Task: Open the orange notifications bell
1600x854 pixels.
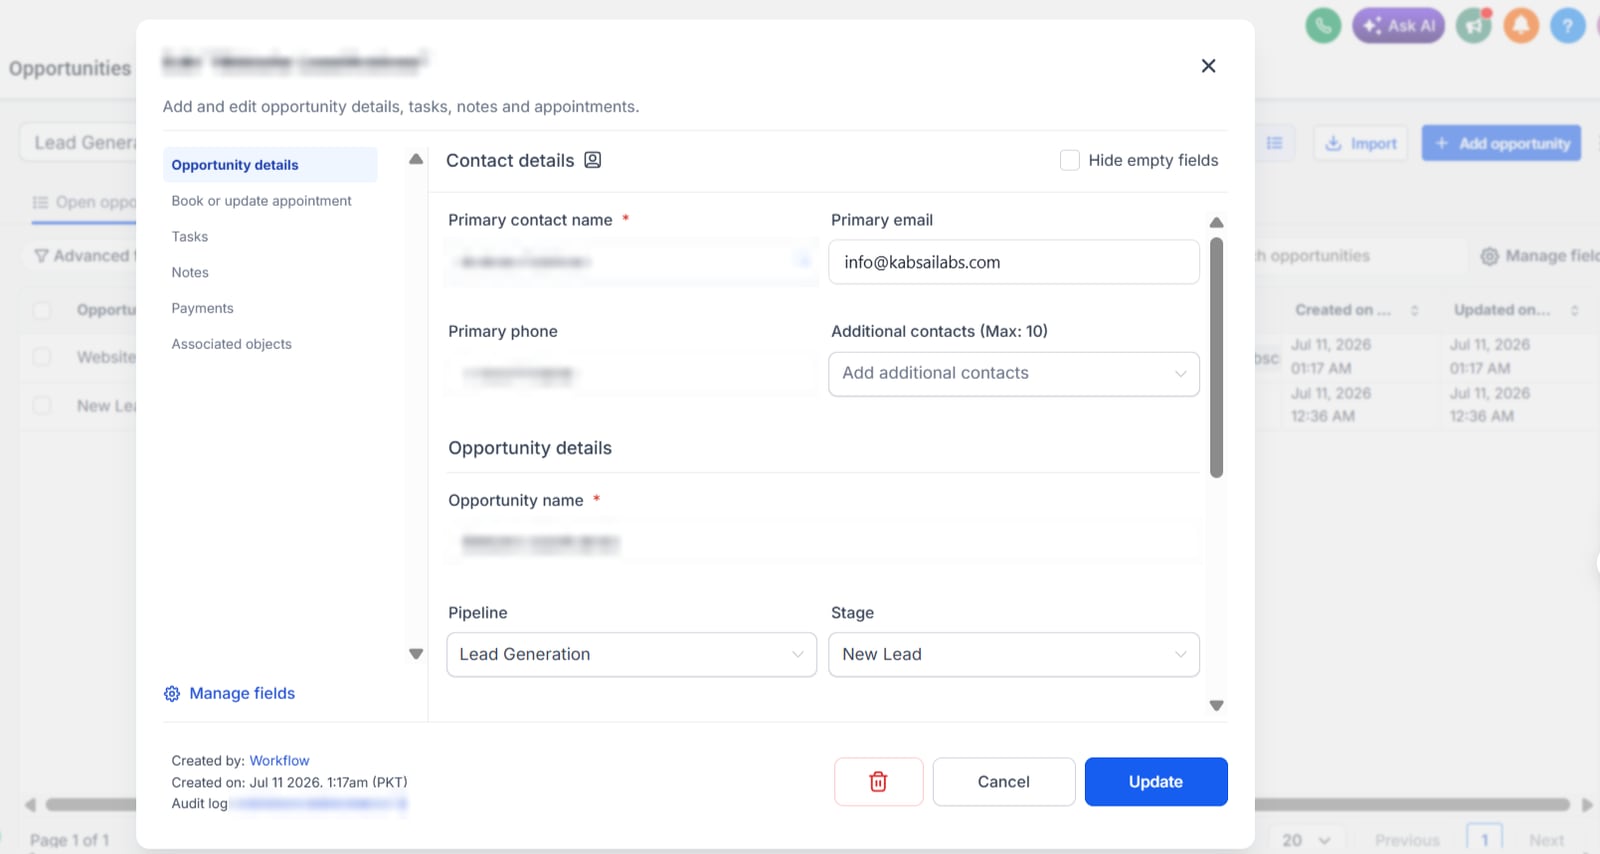Action: pyautogui.click(x=1521, y=25)
